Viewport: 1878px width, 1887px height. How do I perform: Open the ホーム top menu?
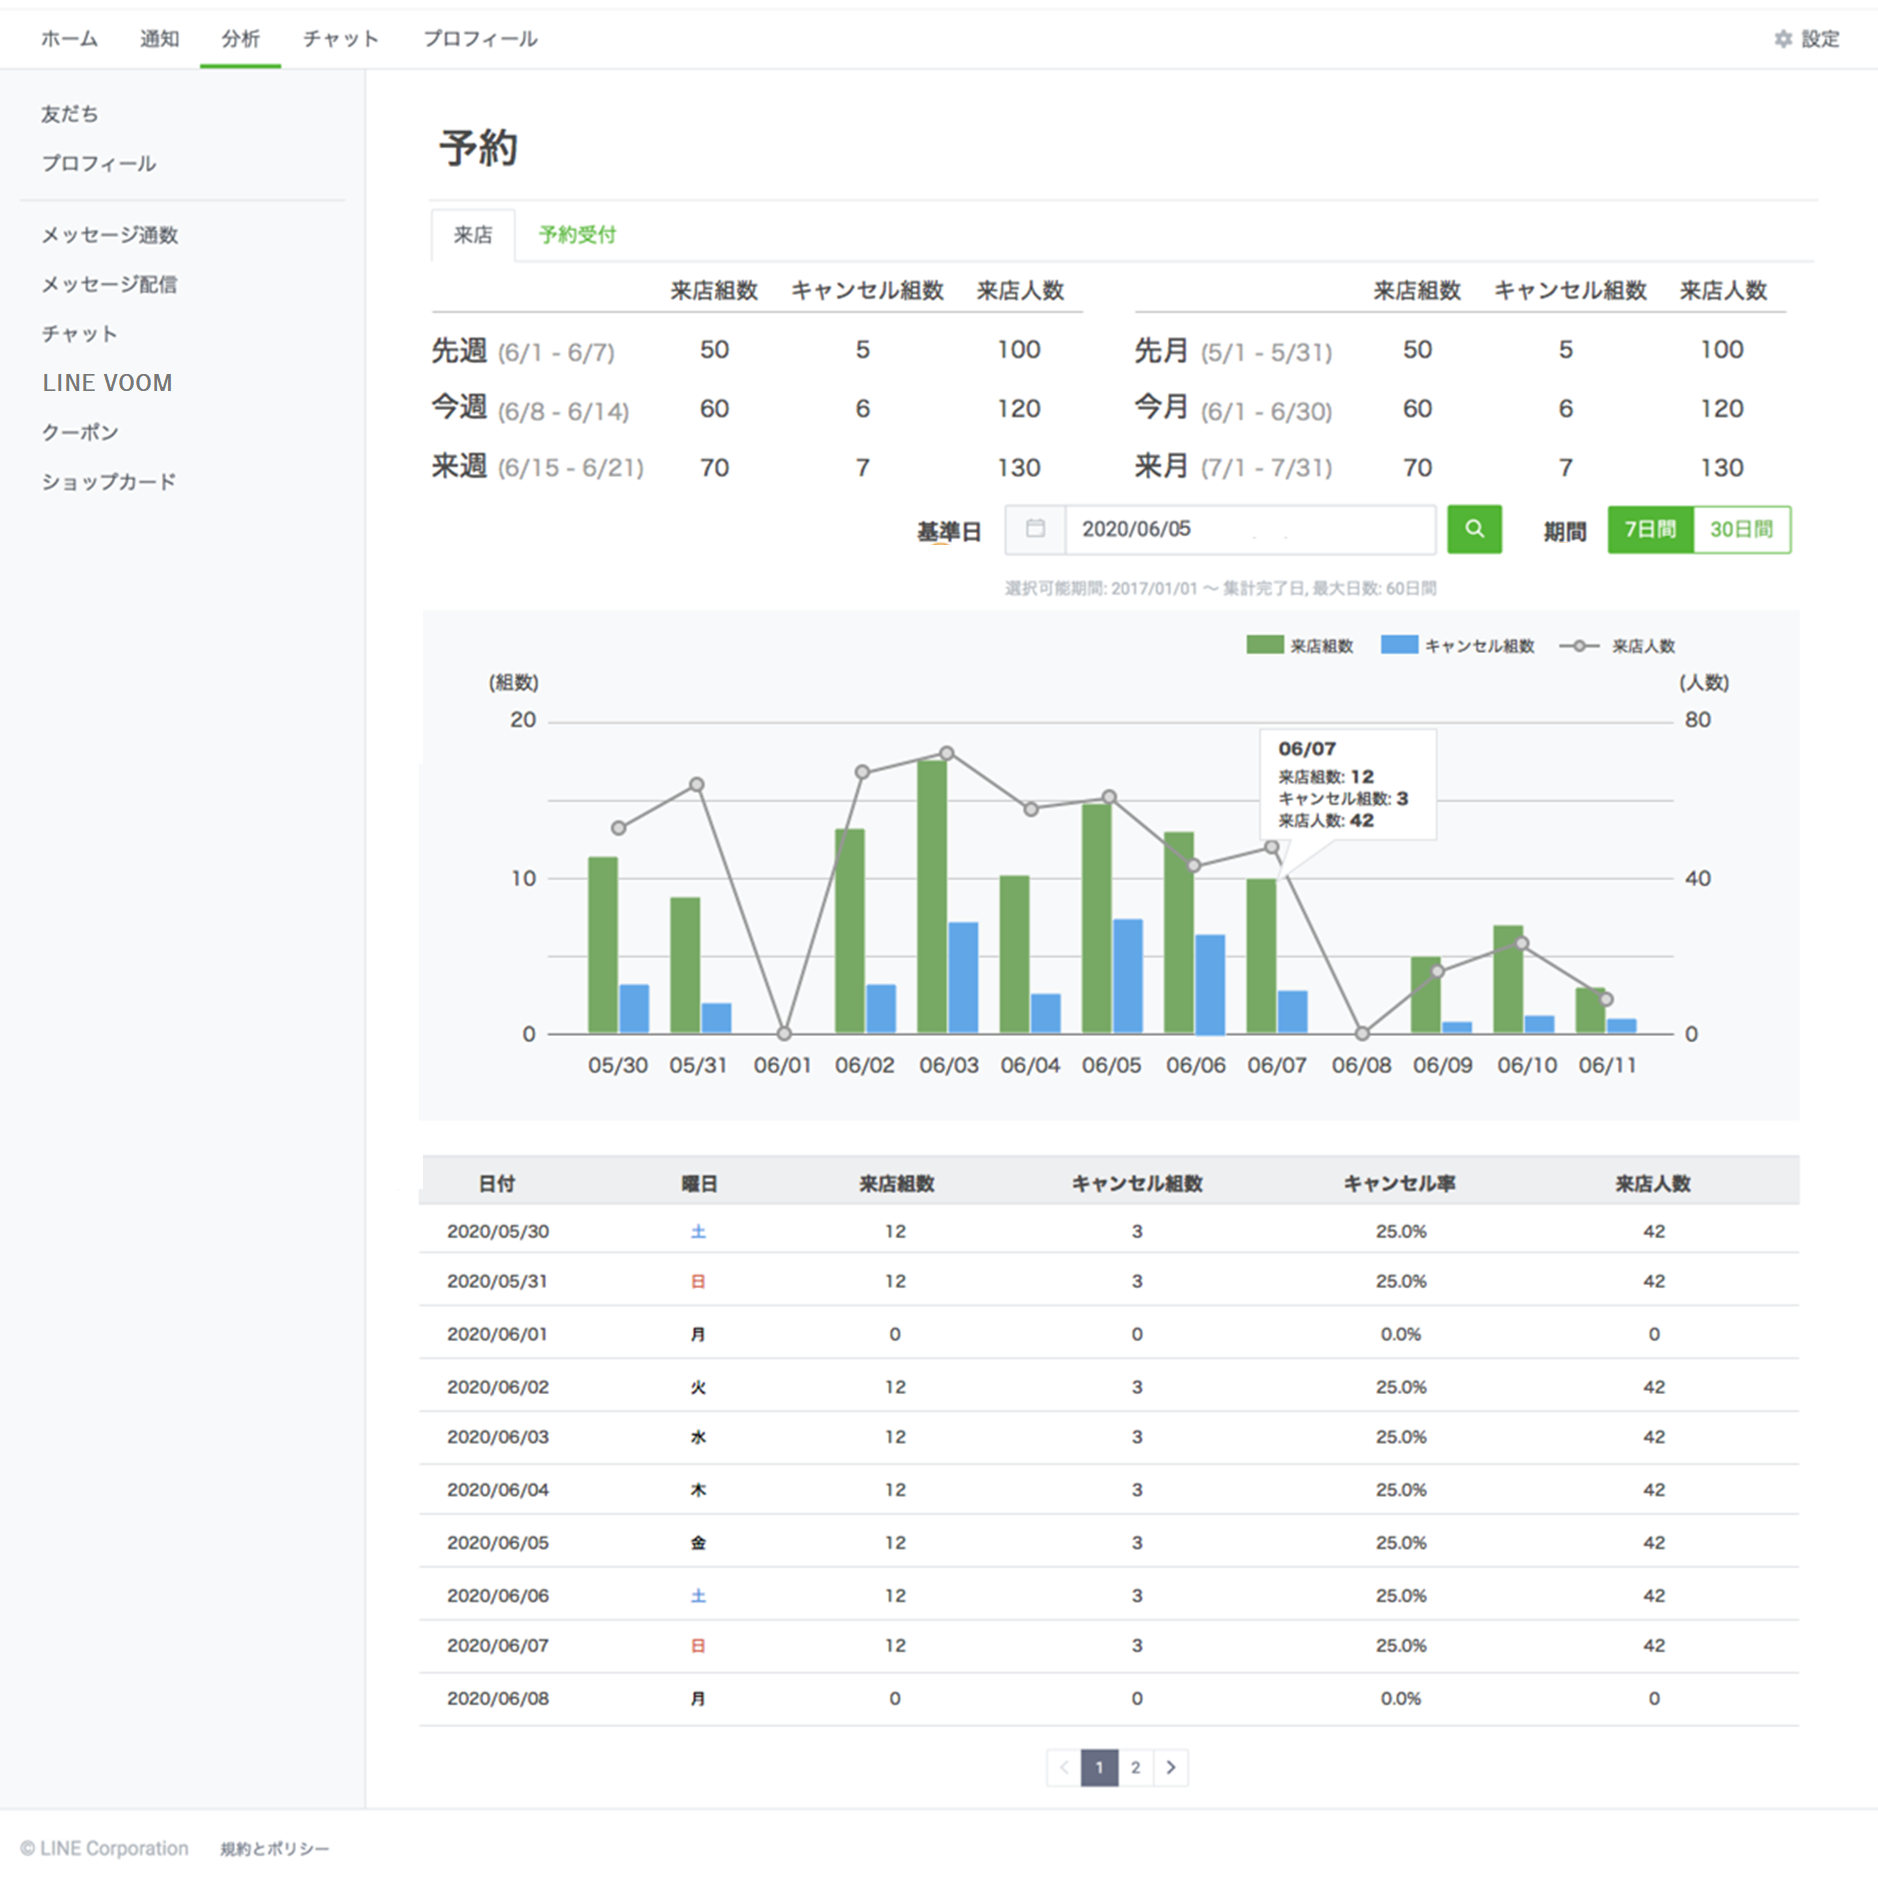[x=69, y=39]
